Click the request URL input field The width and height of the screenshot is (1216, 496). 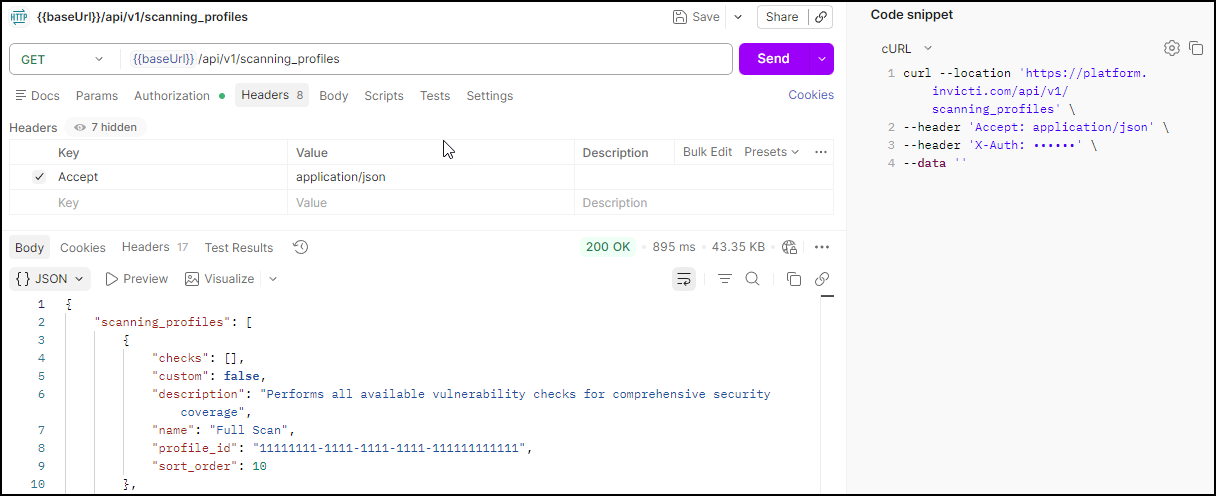(x=430, y=59)
